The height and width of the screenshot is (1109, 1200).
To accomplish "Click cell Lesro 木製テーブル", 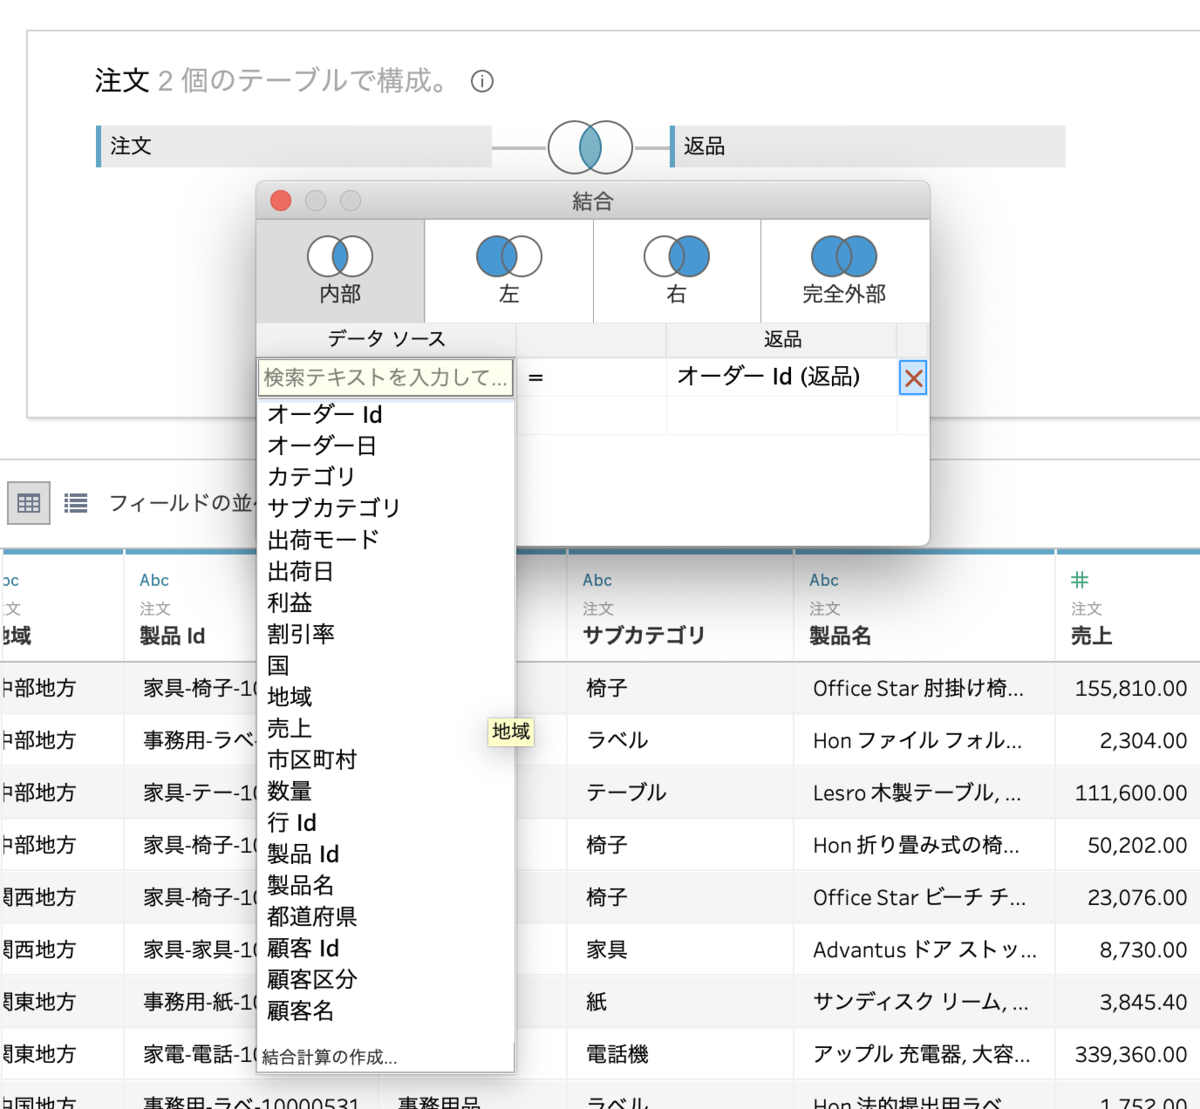I will 917,792.
